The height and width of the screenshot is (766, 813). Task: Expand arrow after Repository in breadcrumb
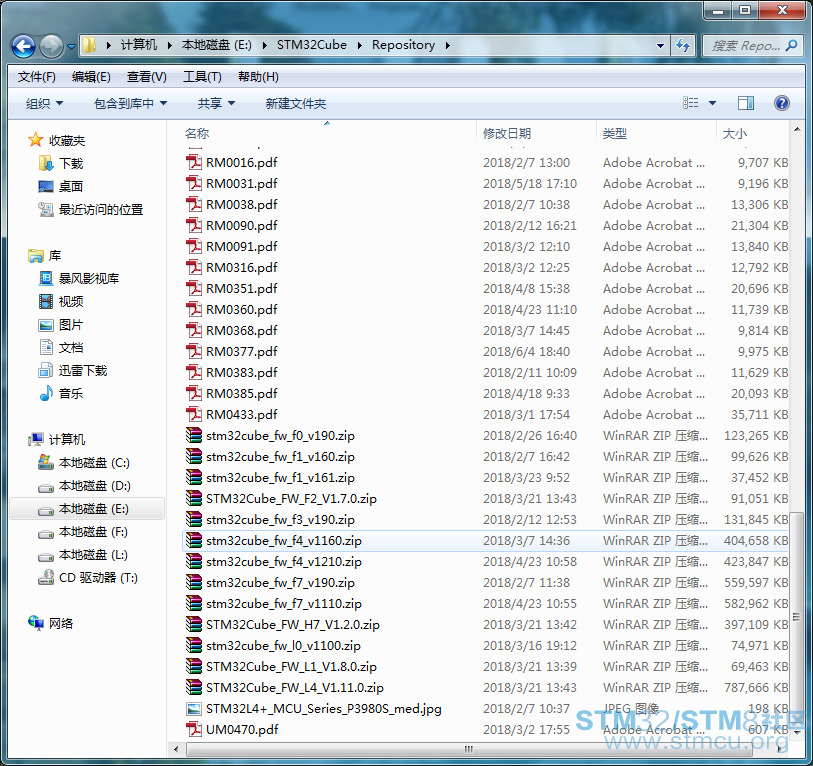click(x=447, y=46)
